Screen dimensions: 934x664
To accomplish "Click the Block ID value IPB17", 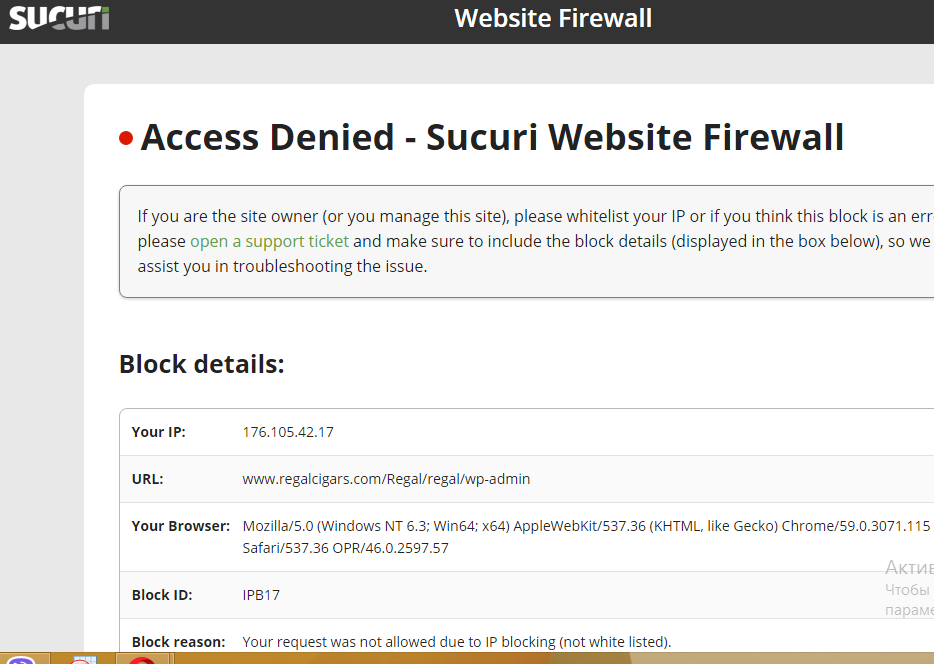I will tap(261, 595).
